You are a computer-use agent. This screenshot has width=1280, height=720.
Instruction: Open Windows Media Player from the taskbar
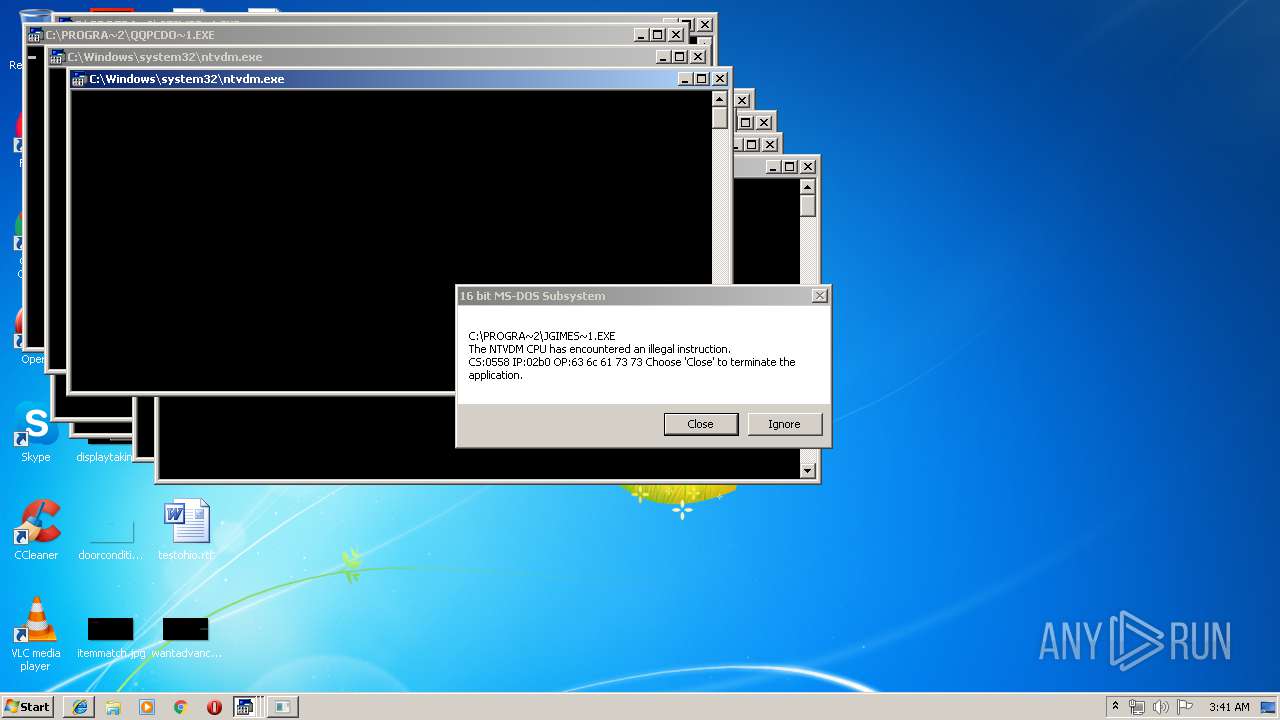pyautogui.click(x=147, y=707)
